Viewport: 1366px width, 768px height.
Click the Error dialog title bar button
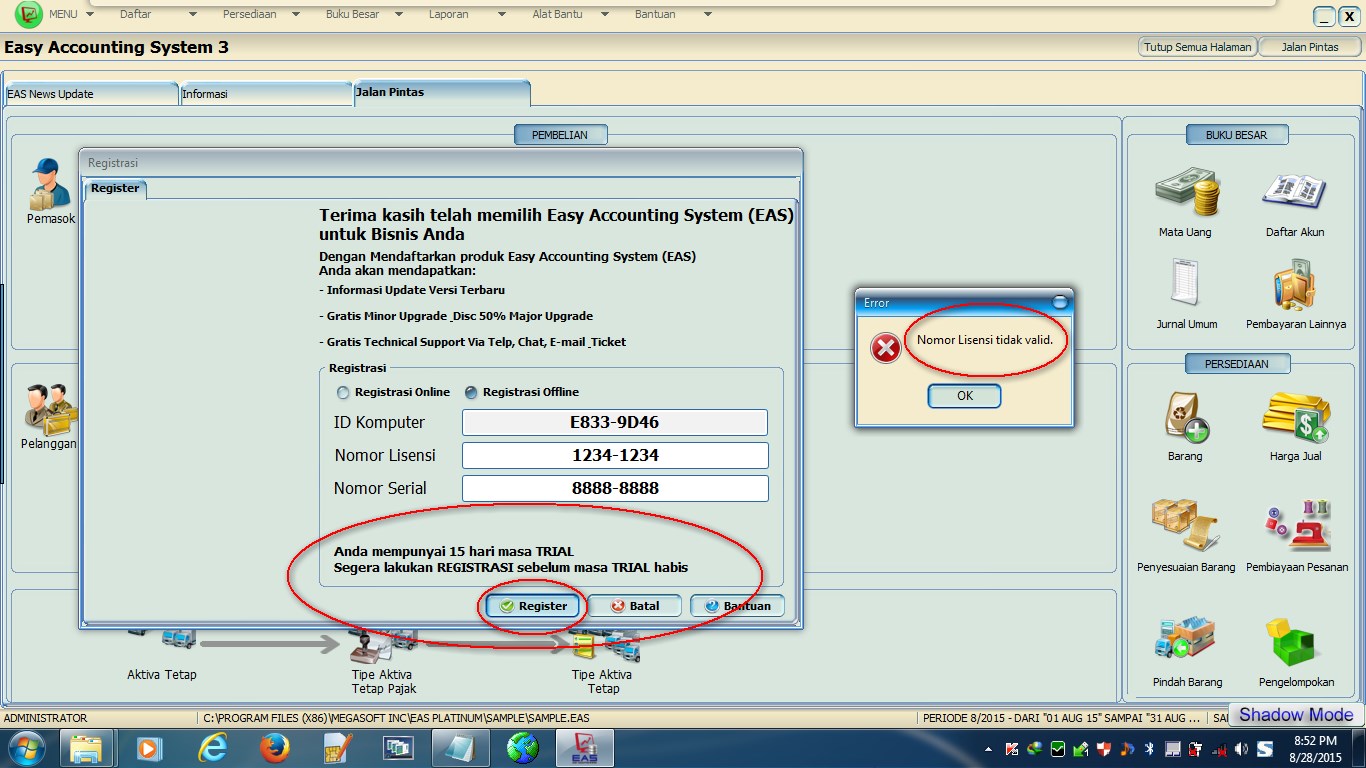(1061, 302)
